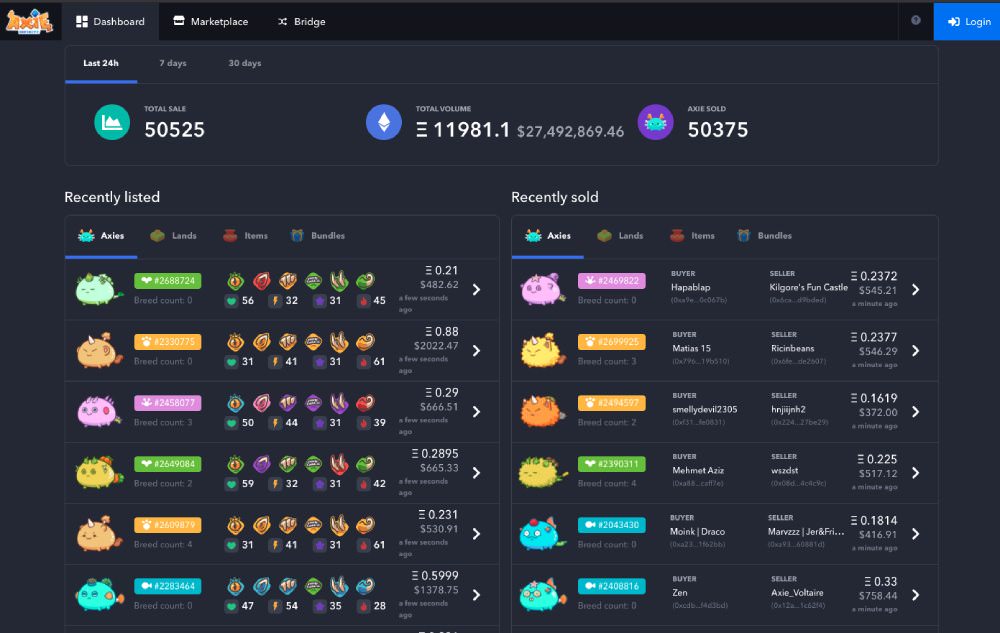
Task: Click seller name Axie_Voltaire
Action: [797, 593]
